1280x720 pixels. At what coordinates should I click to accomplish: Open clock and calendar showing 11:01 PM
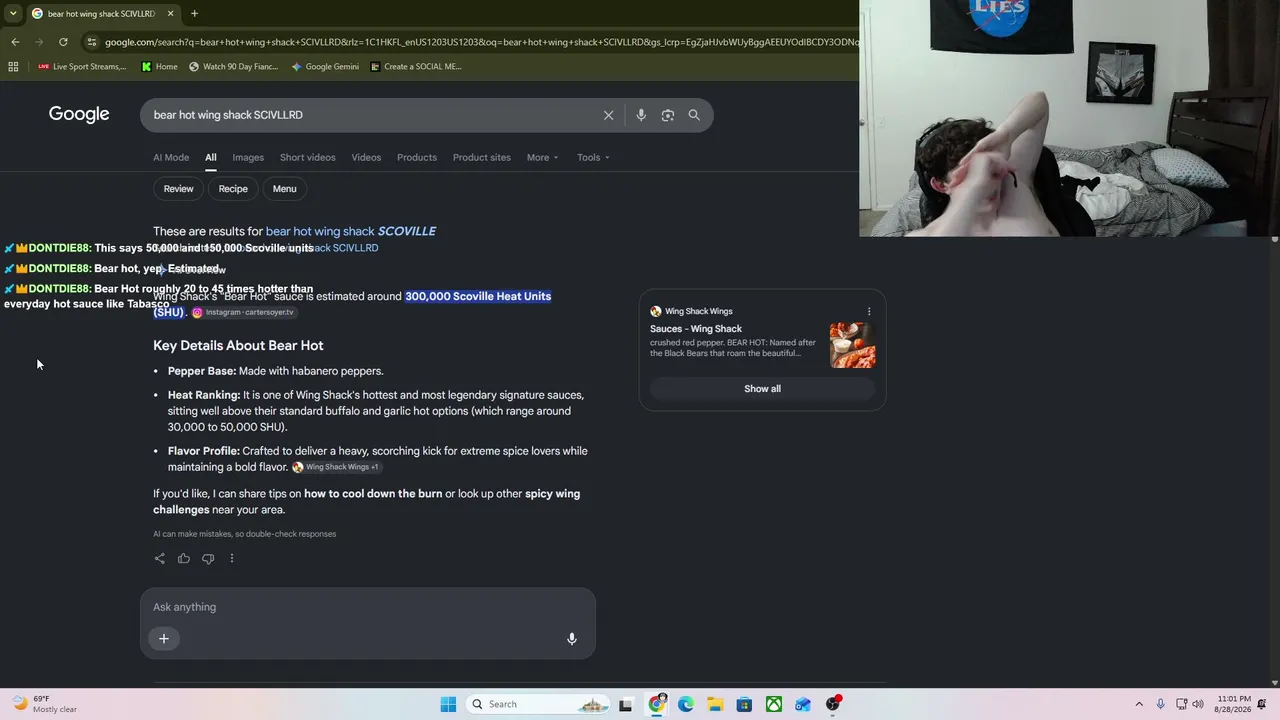pos(1233,704)
